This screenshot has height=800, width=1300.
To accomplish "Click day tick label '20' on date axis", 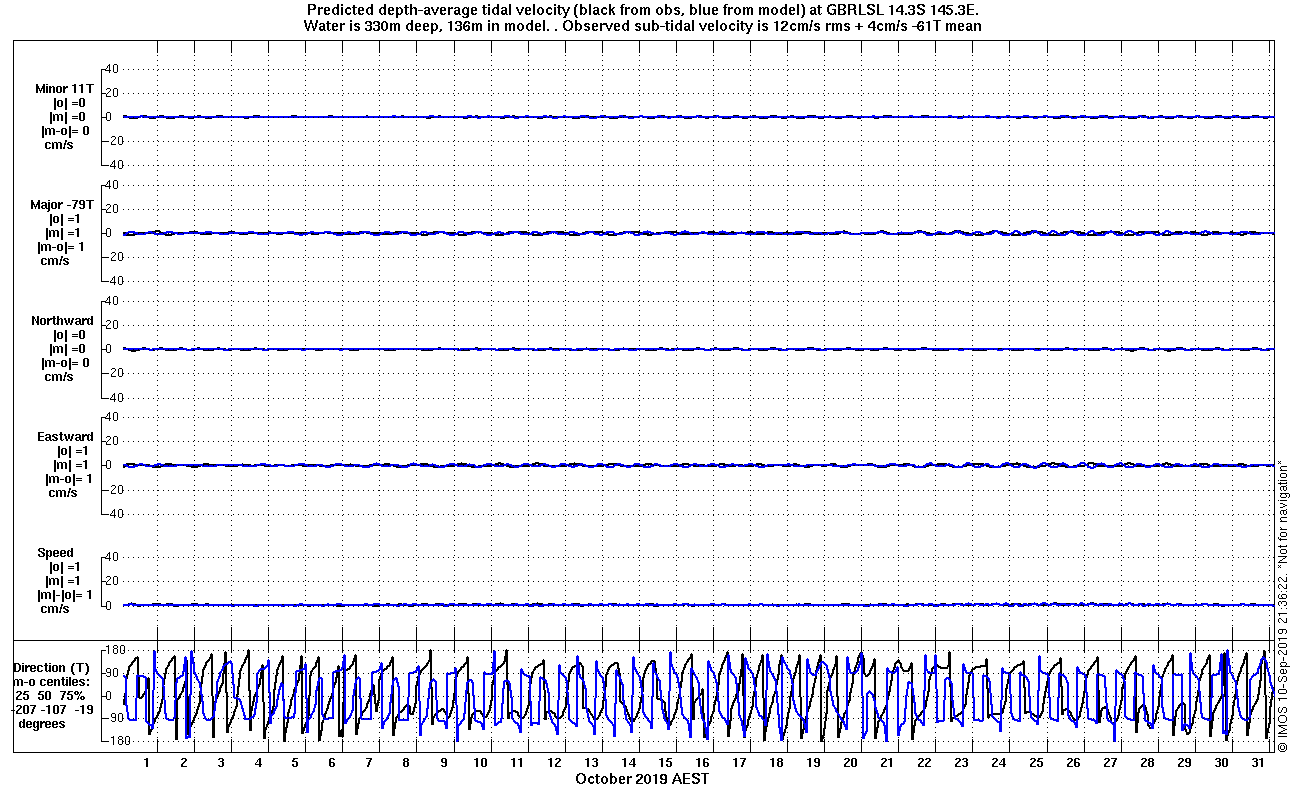I will click(850, 763).
